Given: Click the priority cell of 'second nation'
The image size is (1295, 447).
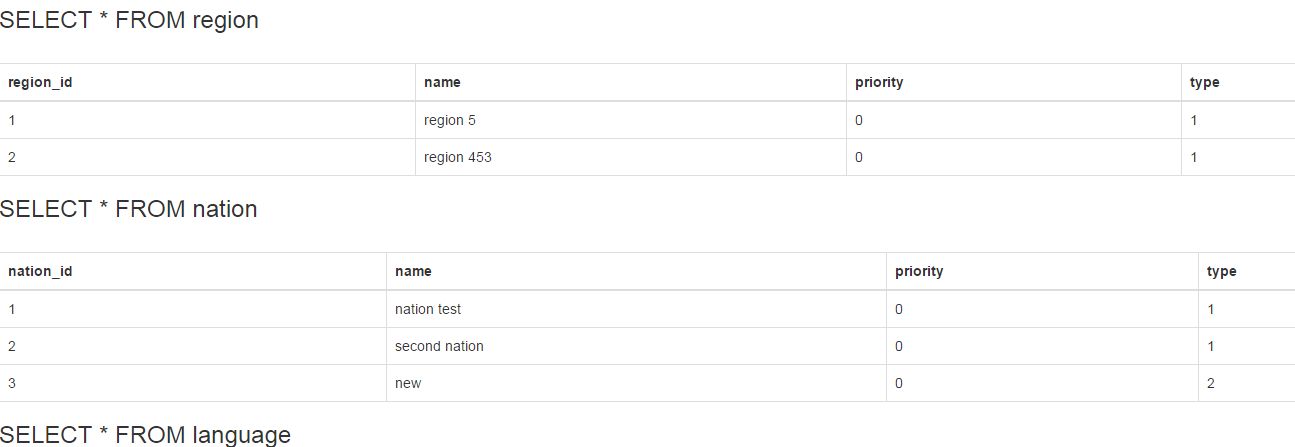Looking at the screenshot, I should 899,346.
